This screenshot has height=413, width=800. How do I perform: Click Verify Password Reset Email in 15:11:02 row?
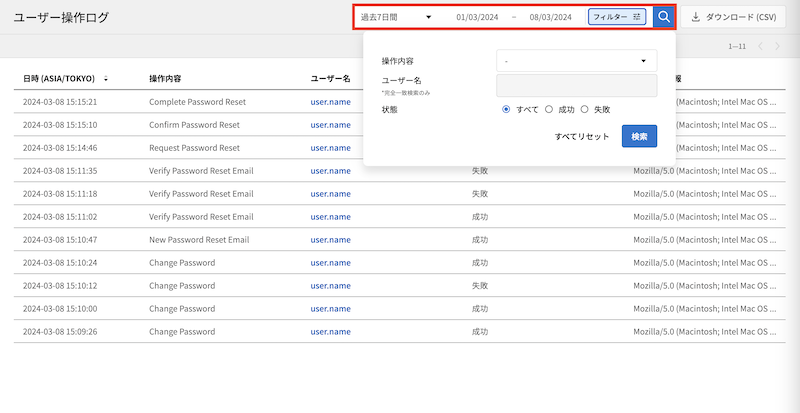201,216
